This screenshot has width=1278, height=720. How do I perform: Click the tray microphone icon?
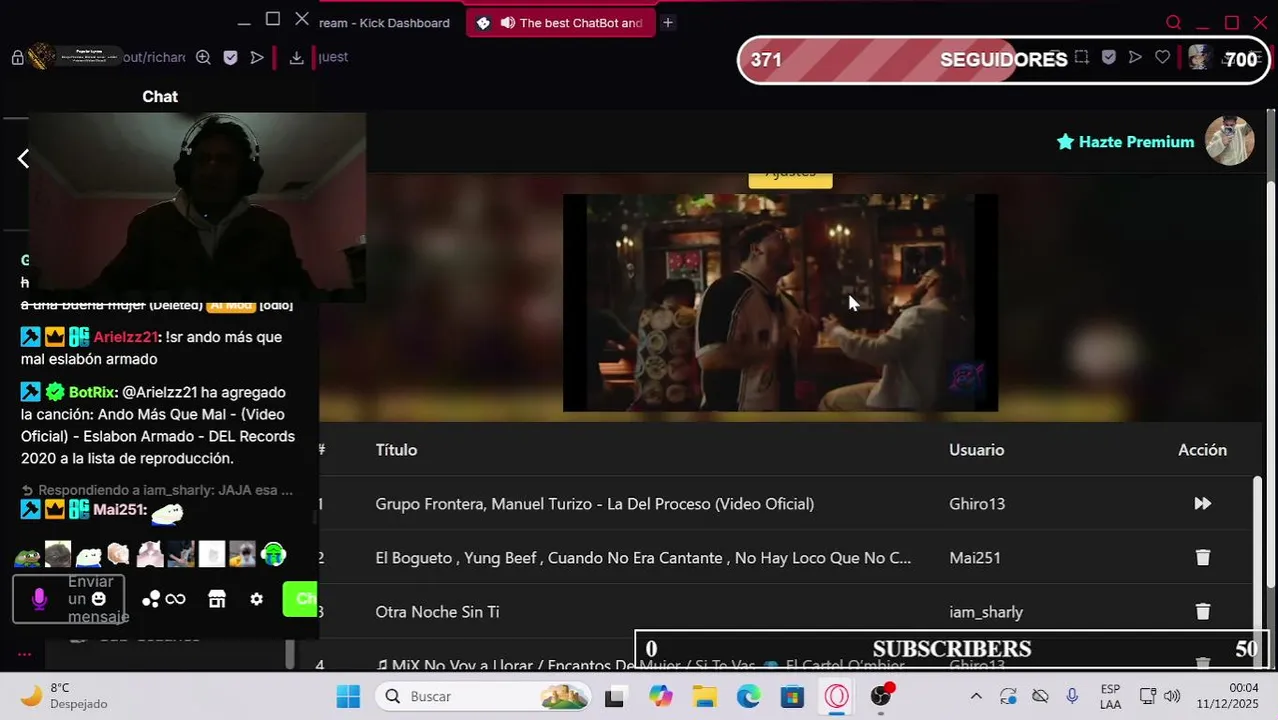point(1072,696)
